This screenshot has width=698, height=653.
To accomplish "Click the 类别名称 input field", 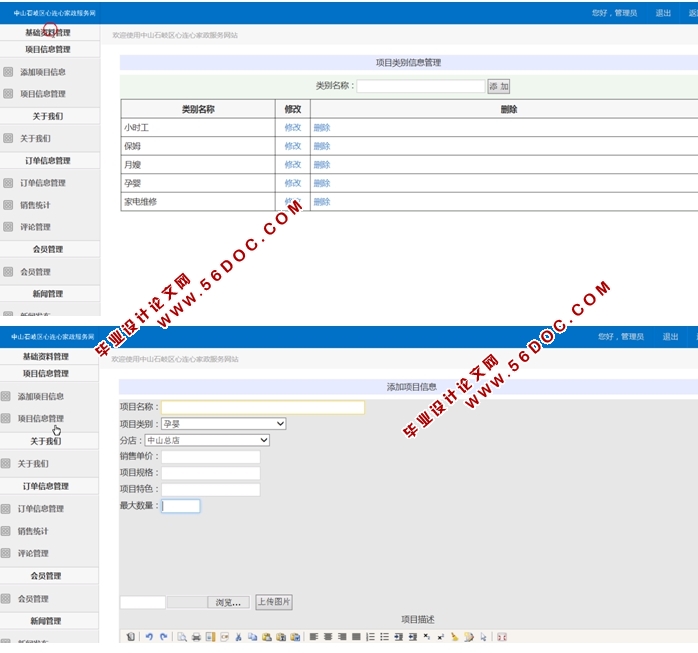I will click(x=421, y=86).
